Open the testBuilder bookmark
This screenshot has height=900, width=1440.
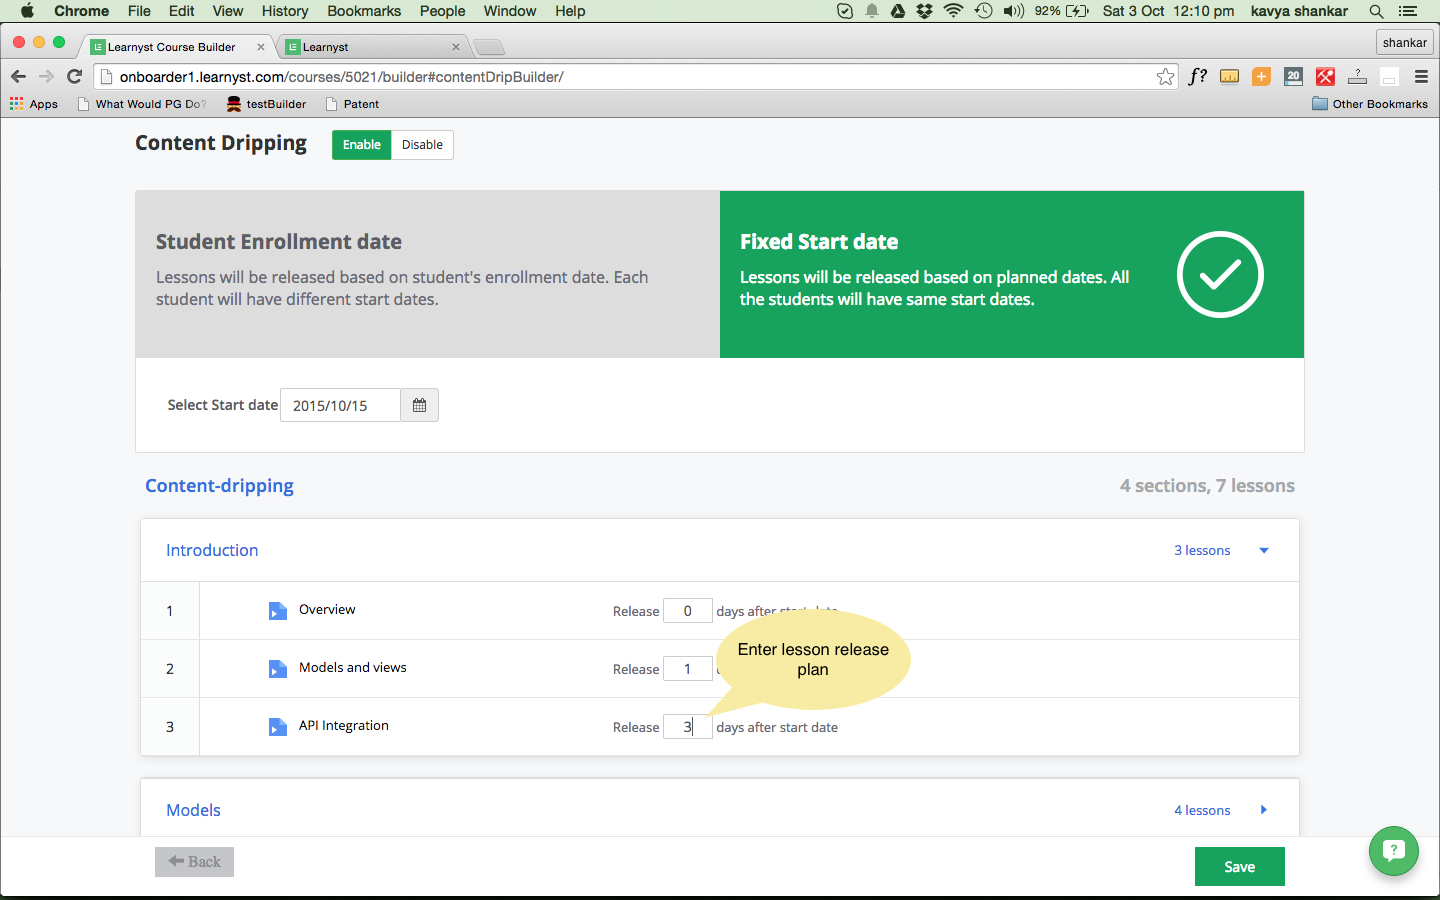click(266, 104)
